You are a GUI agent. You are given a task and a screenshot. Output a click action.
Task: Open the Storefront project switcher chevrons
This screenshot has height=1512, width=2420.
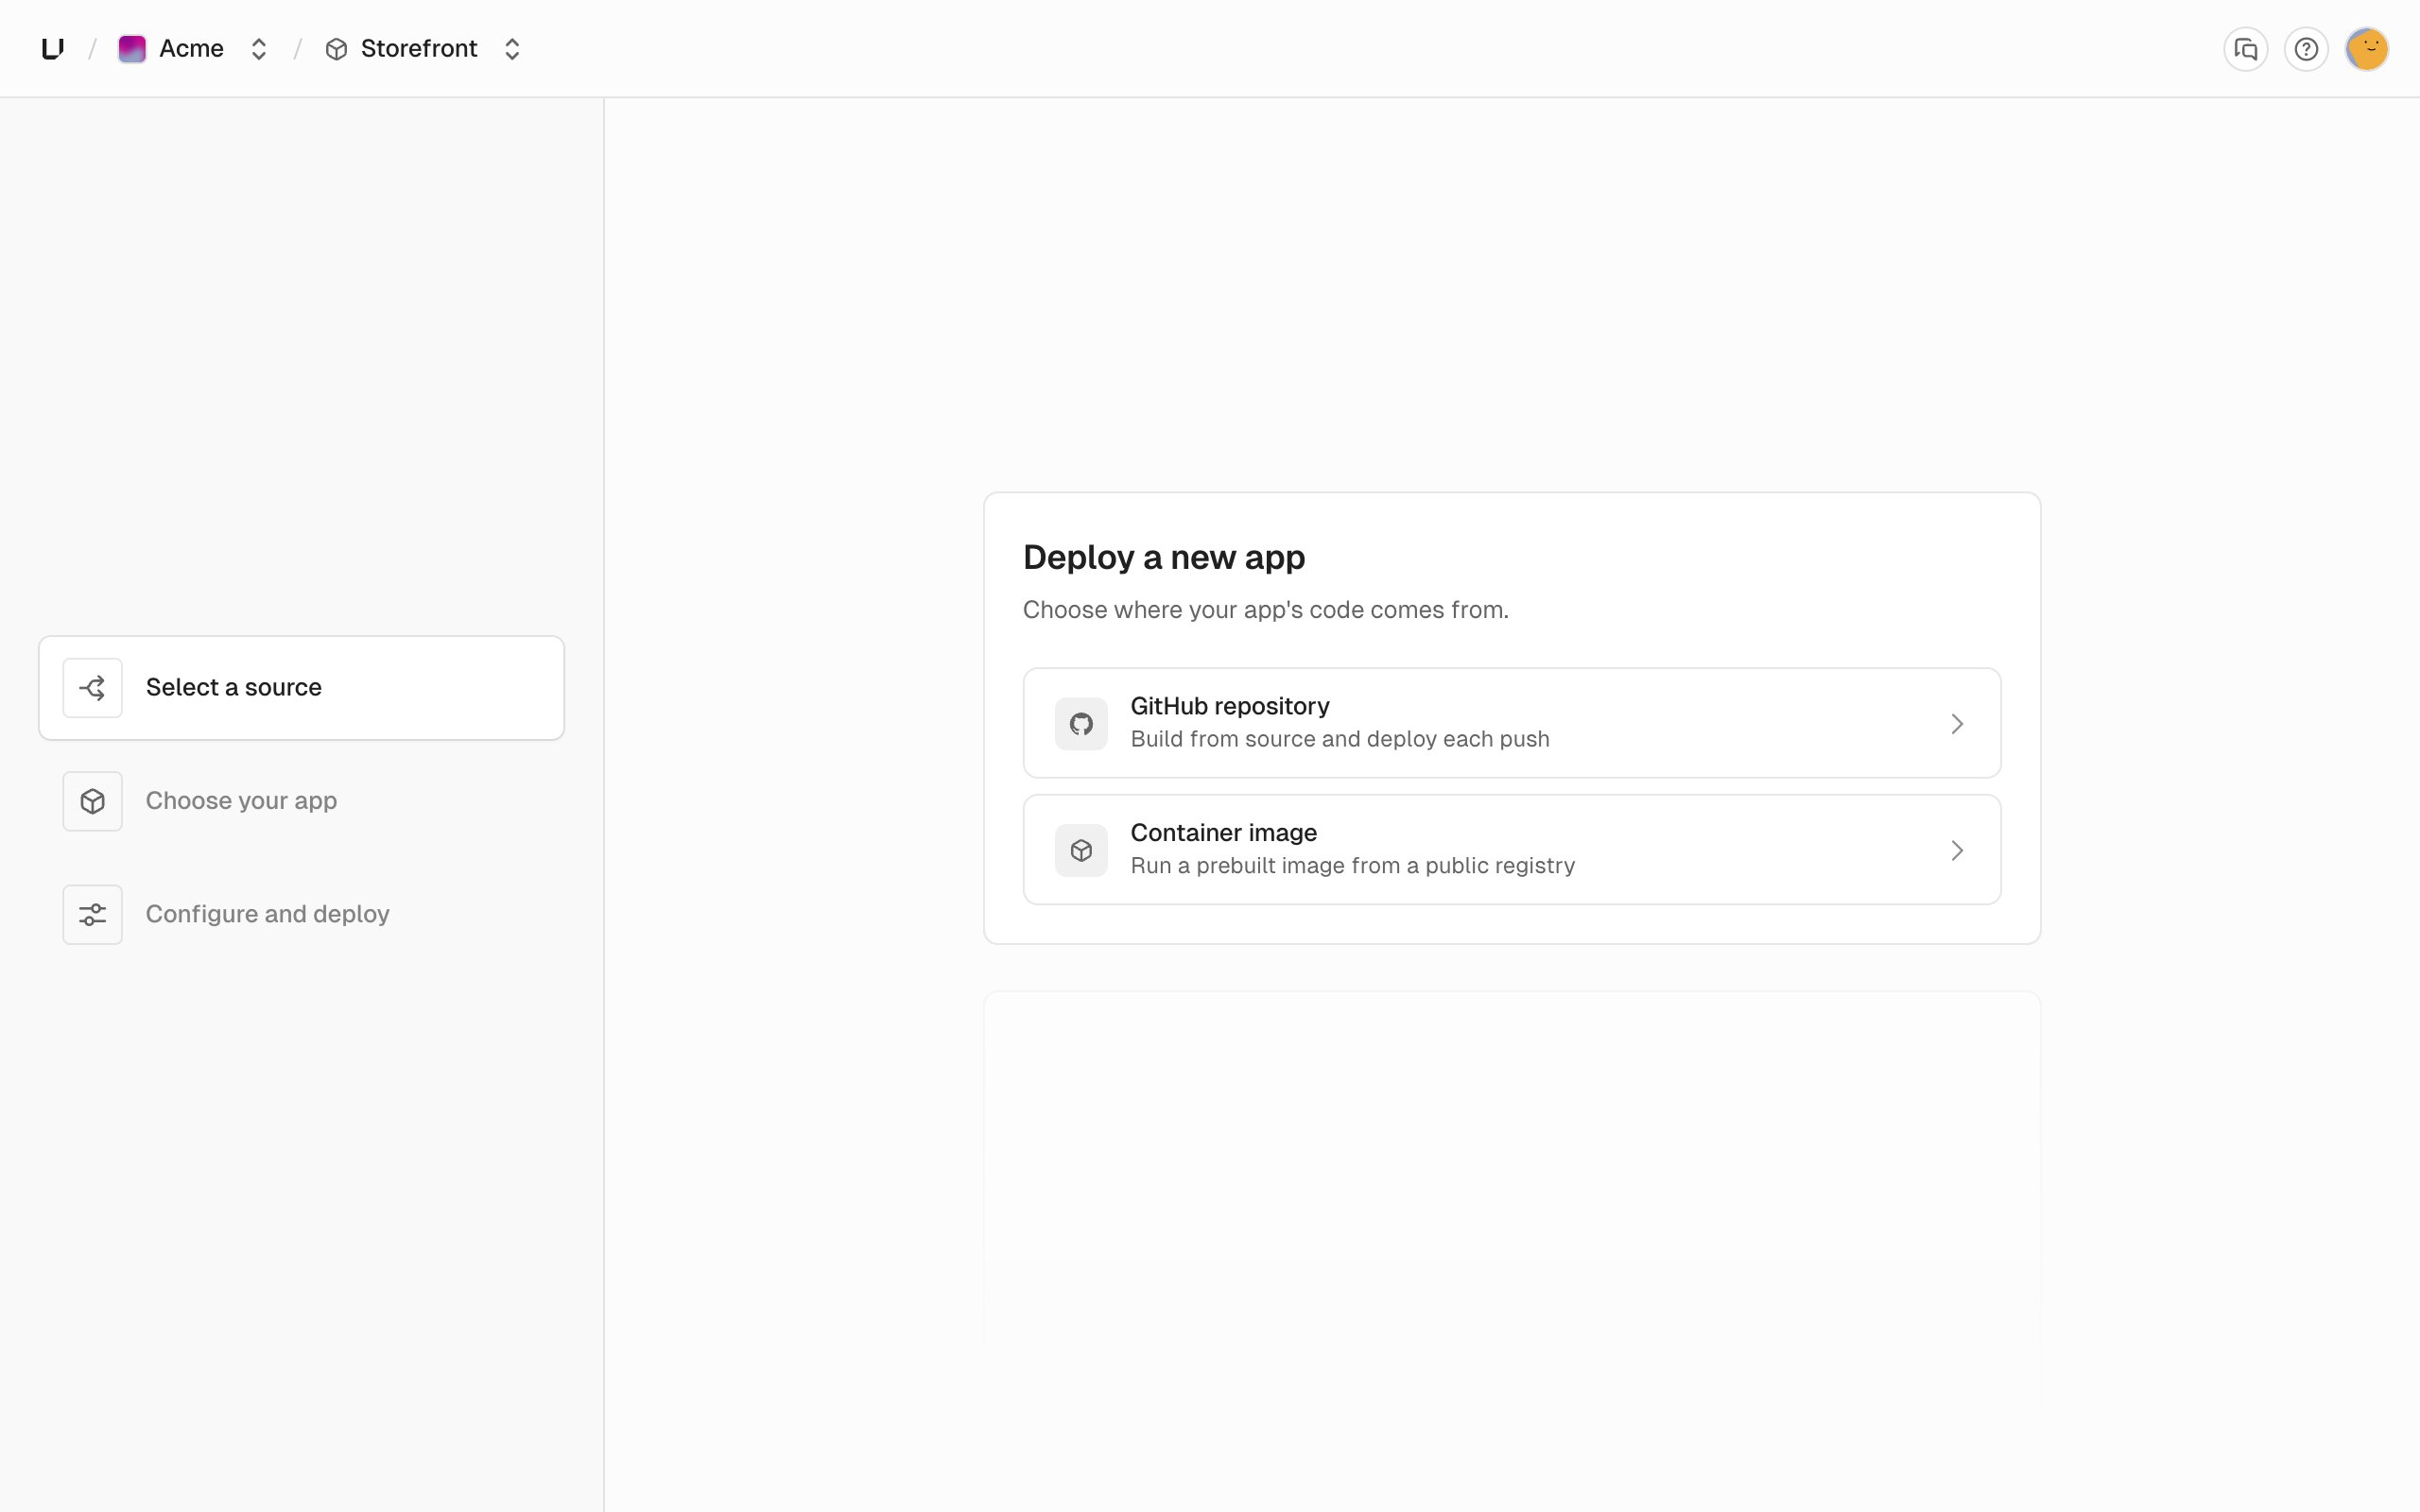click(512, 49)
